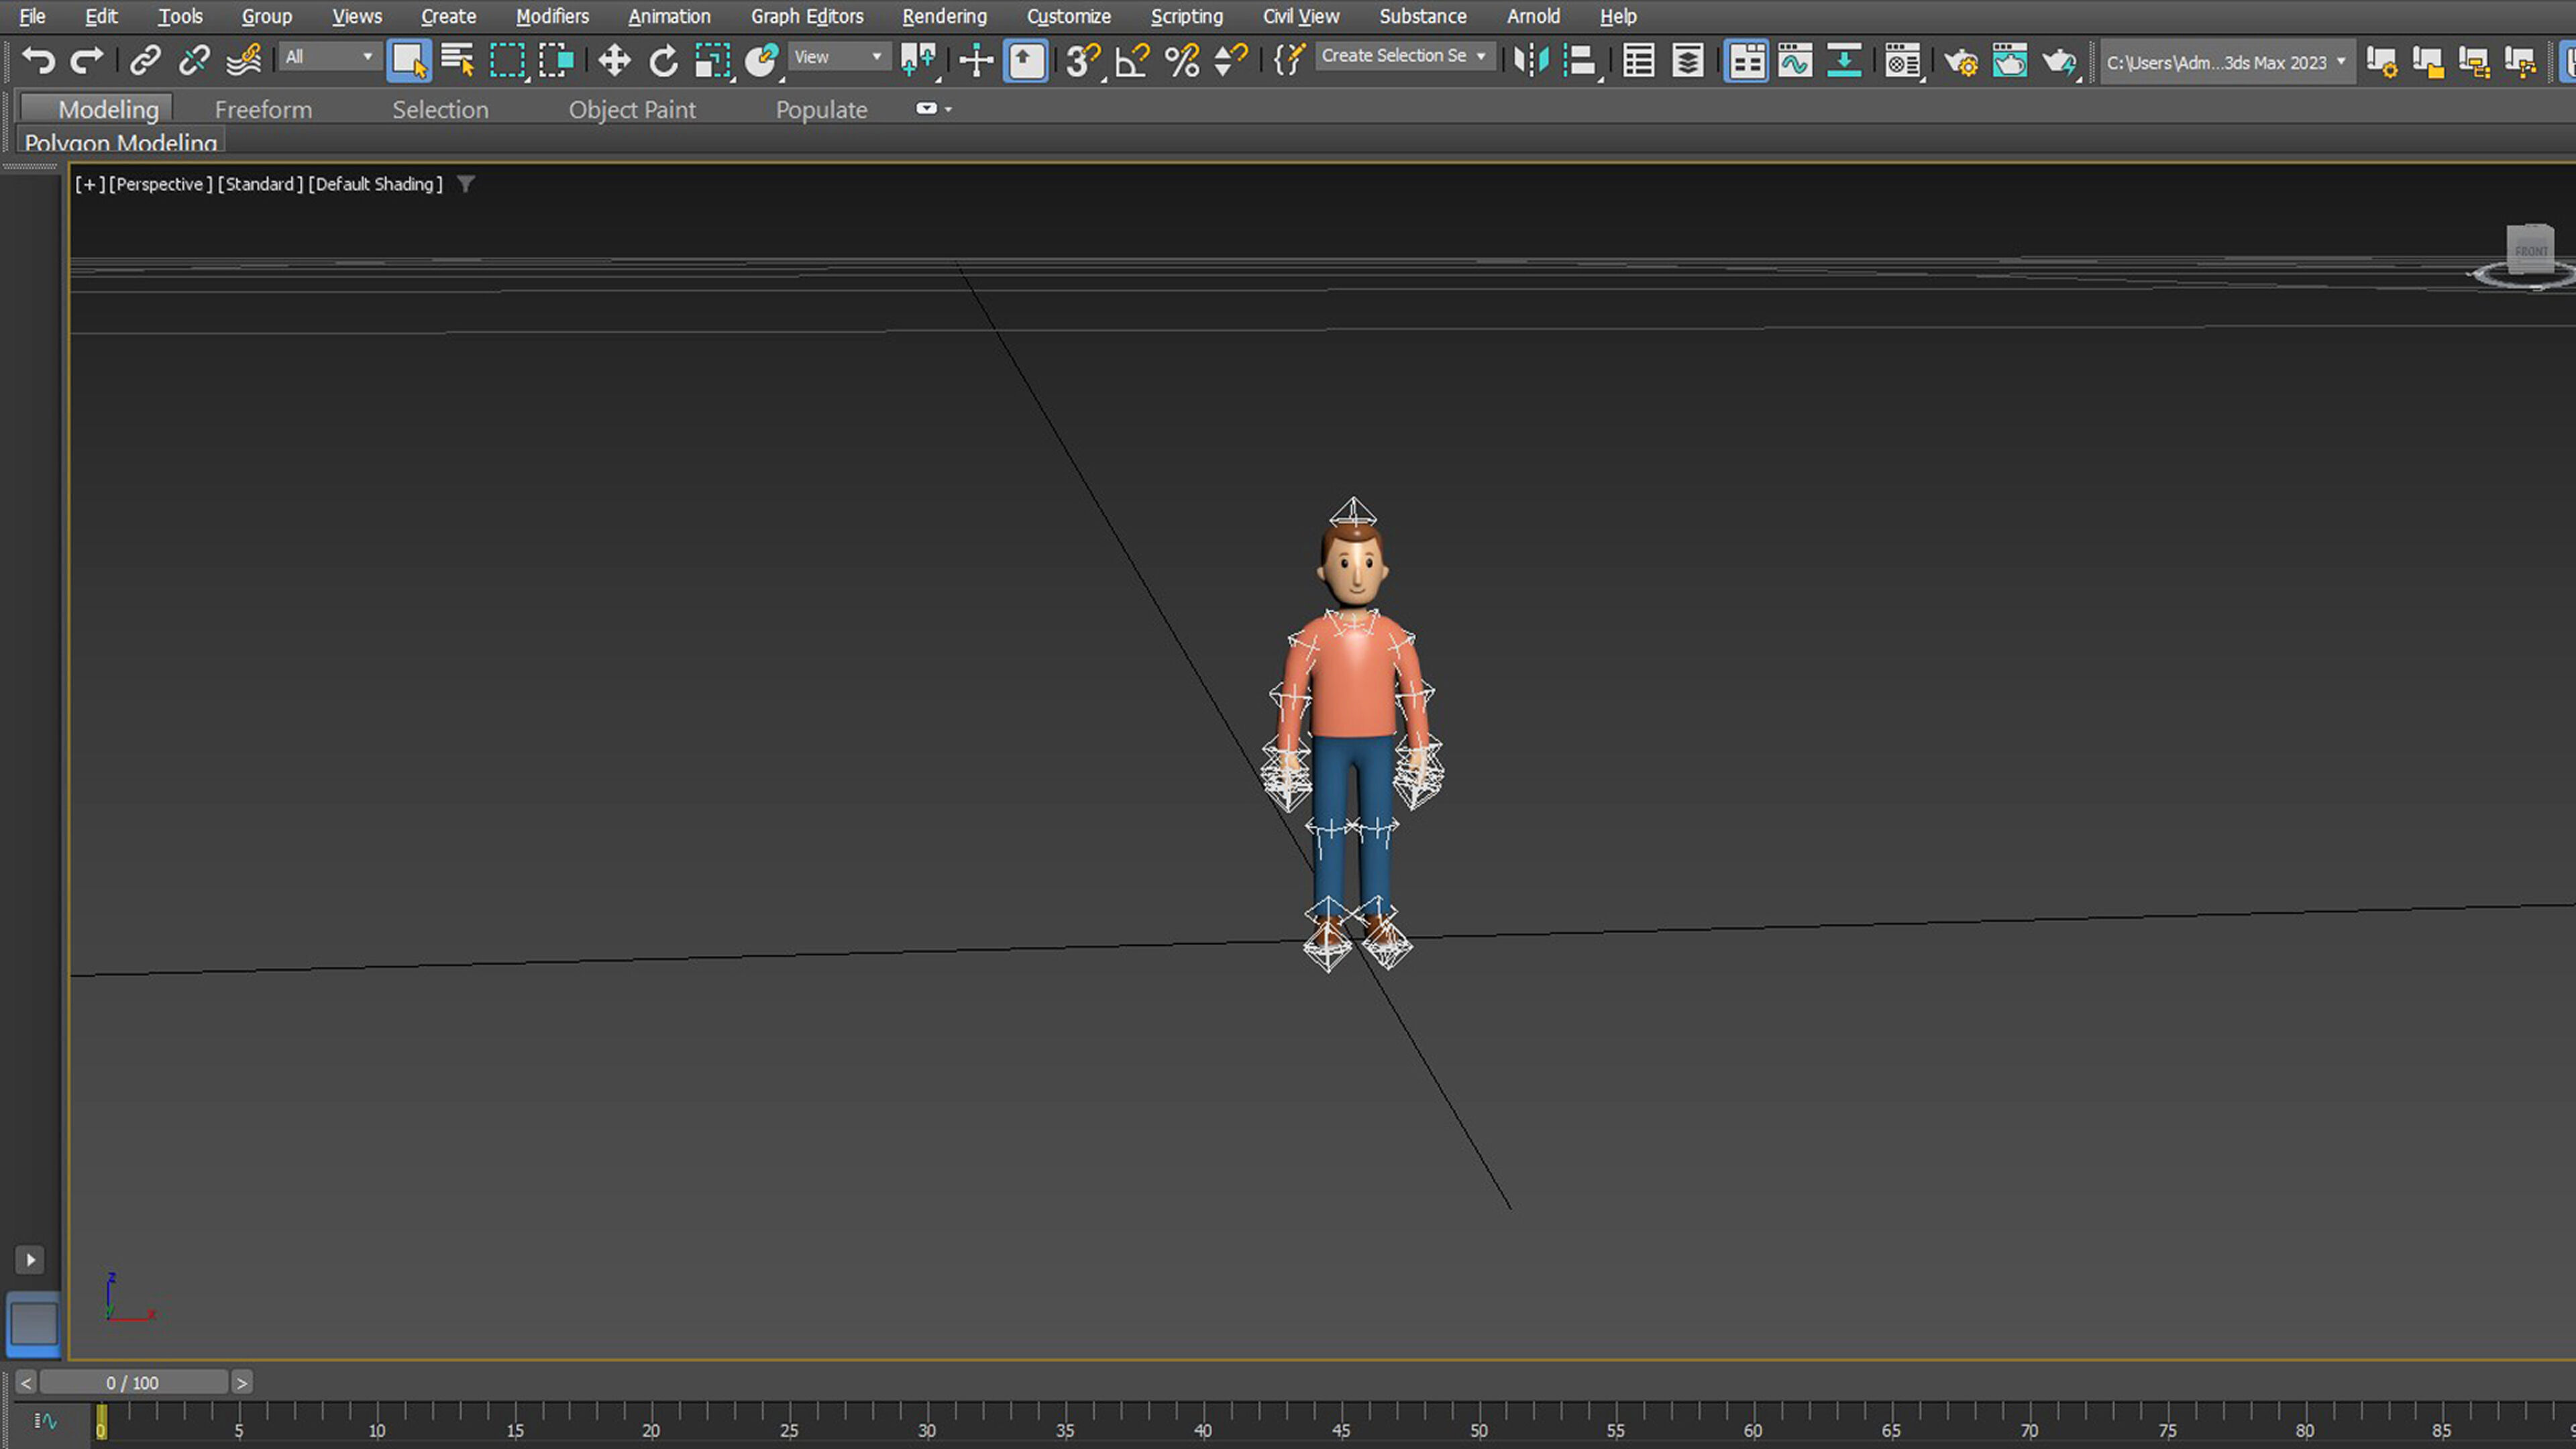Click the Unlink Selection icon

[x=194, y=61]
